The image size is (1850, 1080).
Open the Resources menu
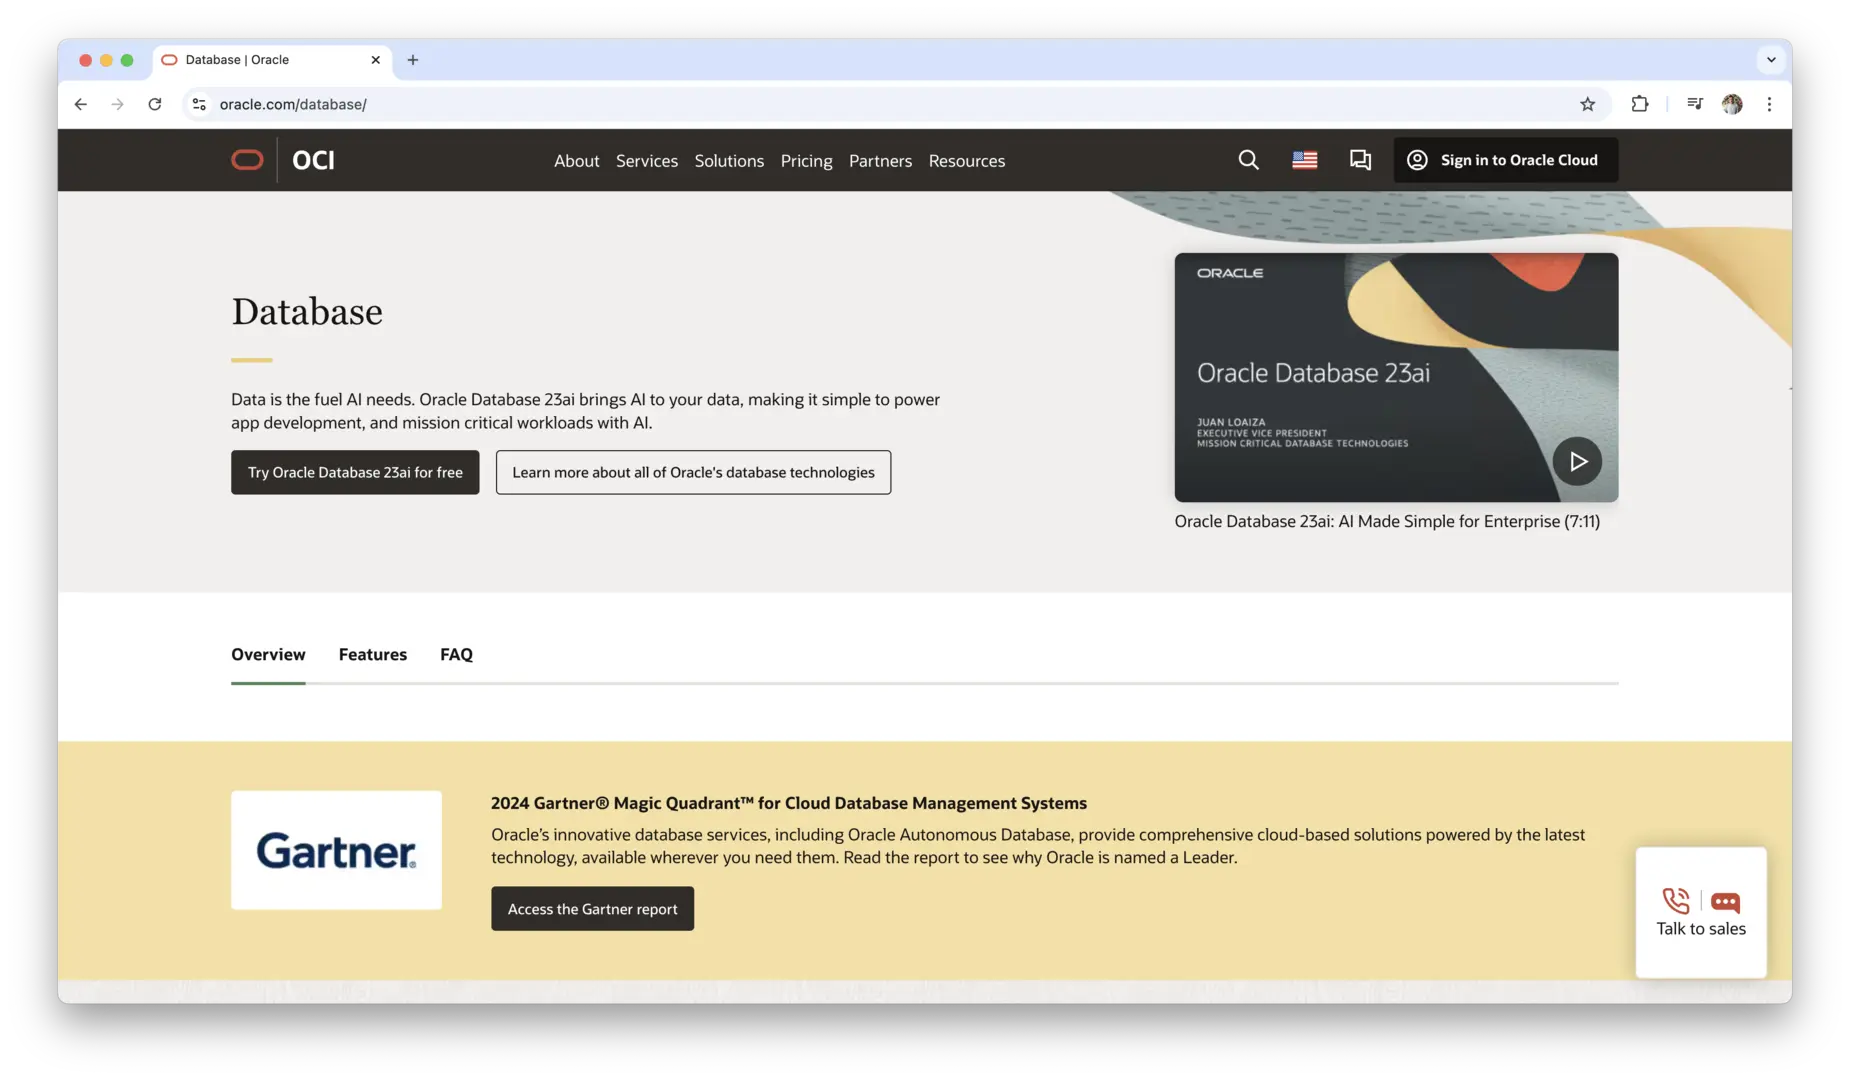(967, 161)
